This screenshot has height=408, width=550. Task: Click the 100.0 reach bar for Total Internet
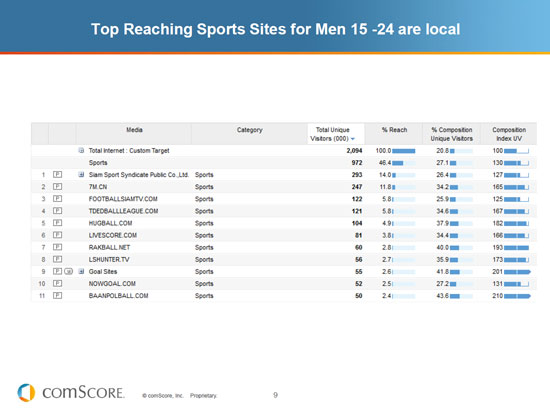pos(404,151)
